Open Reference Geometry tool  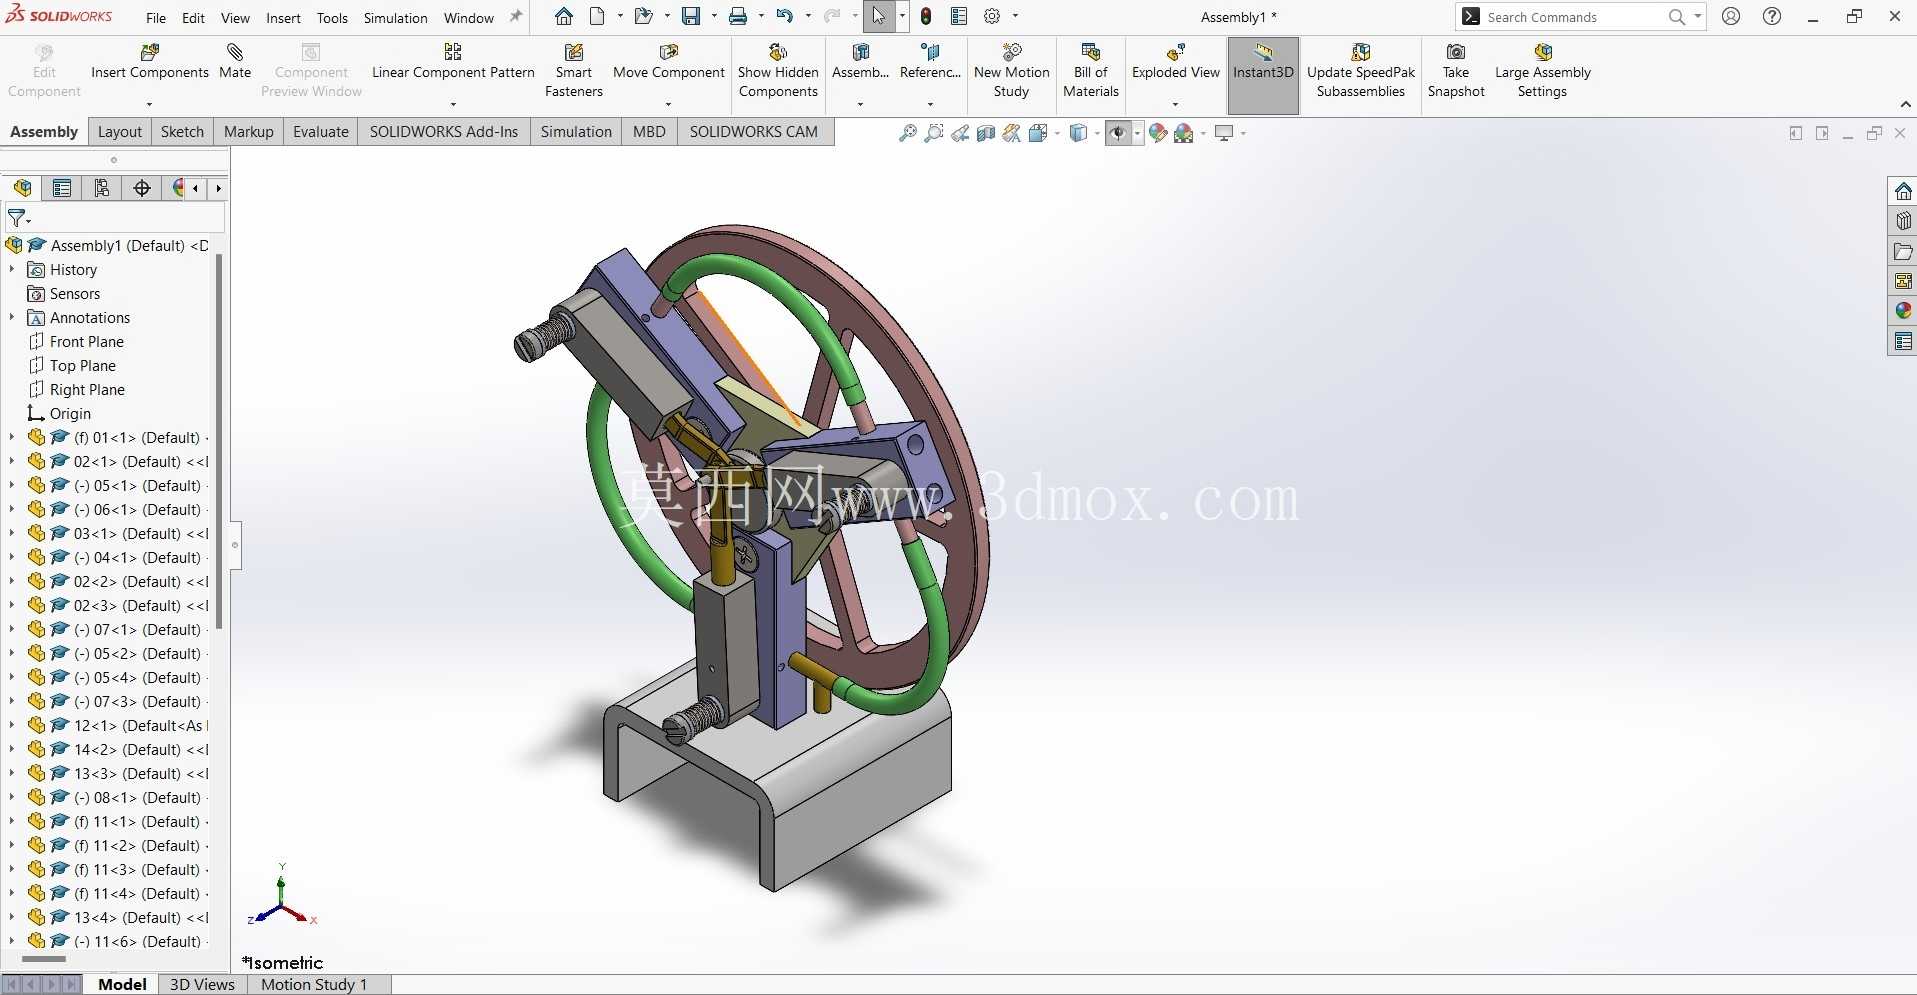[x=930, y=62]
